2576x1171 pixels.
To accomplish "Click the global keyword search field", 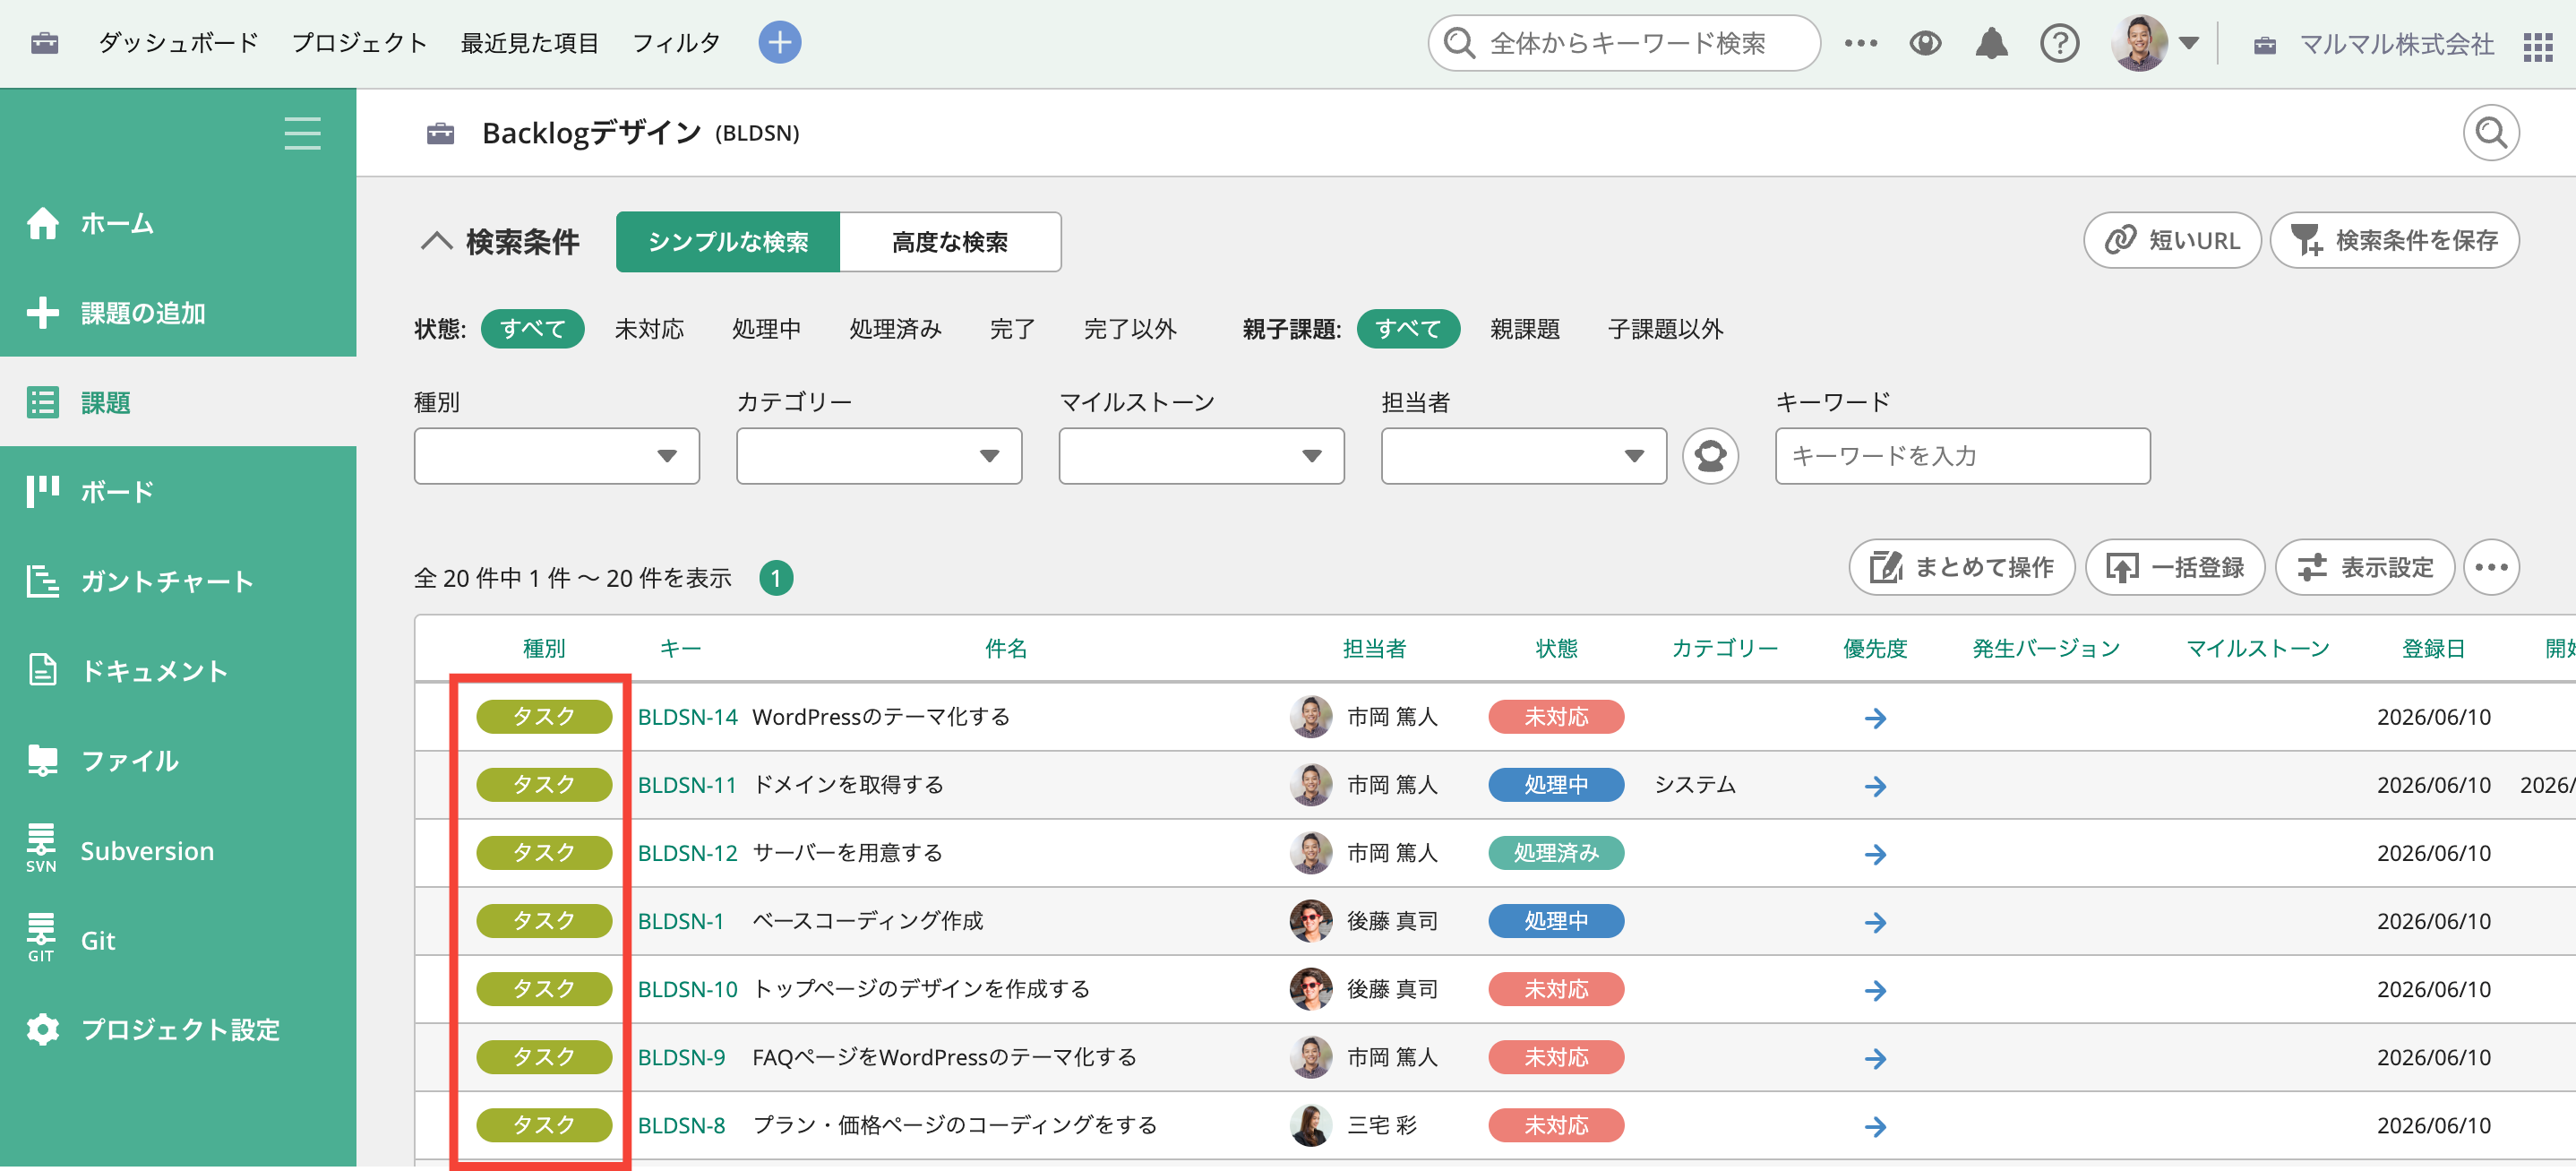I will (1624, 43).
